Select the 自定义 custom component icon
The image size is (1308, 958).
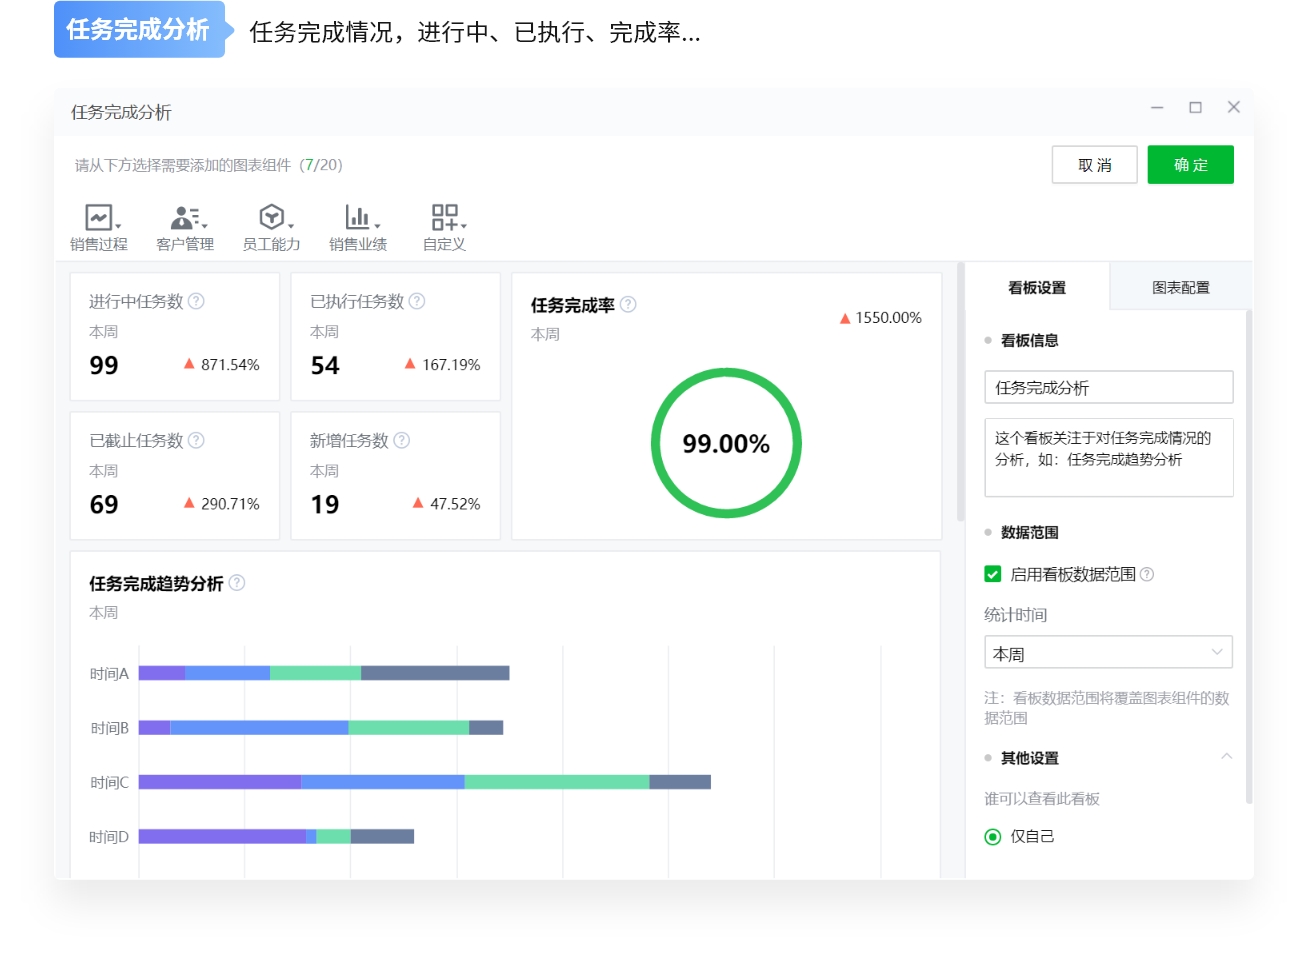click(x=443, y=216)
